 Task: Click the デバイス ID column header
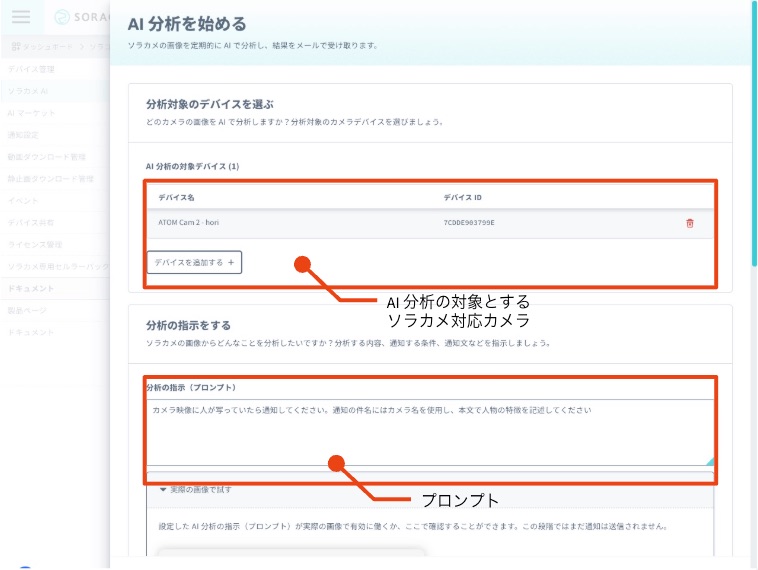point(463,197)
